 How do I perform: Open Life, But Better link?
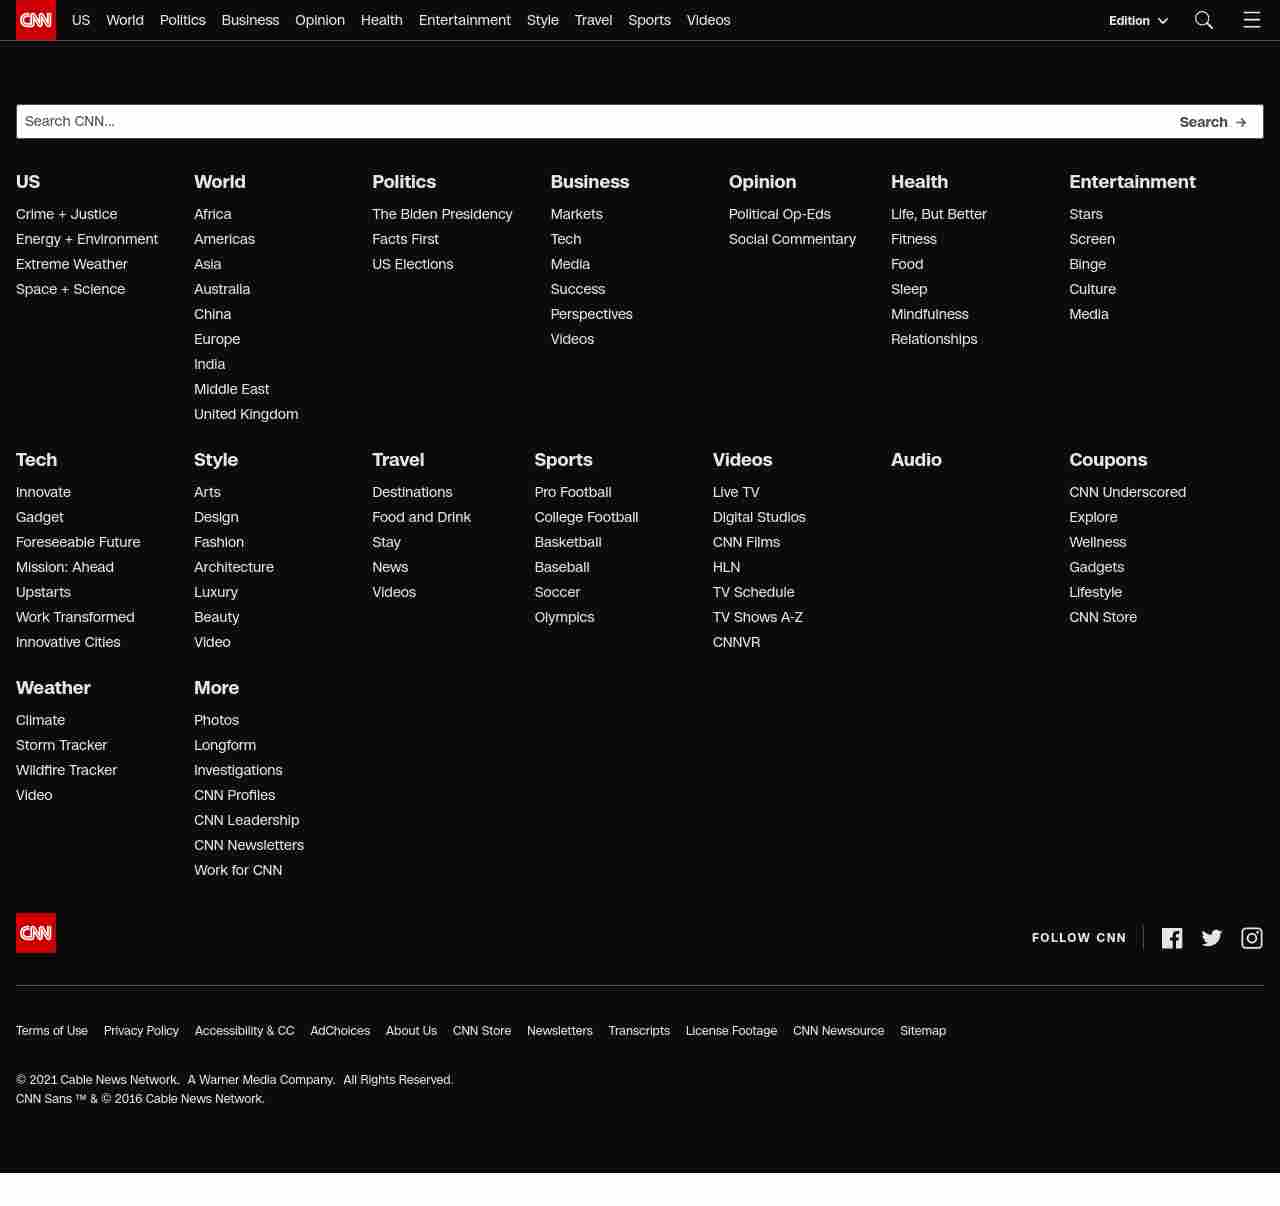939,214
